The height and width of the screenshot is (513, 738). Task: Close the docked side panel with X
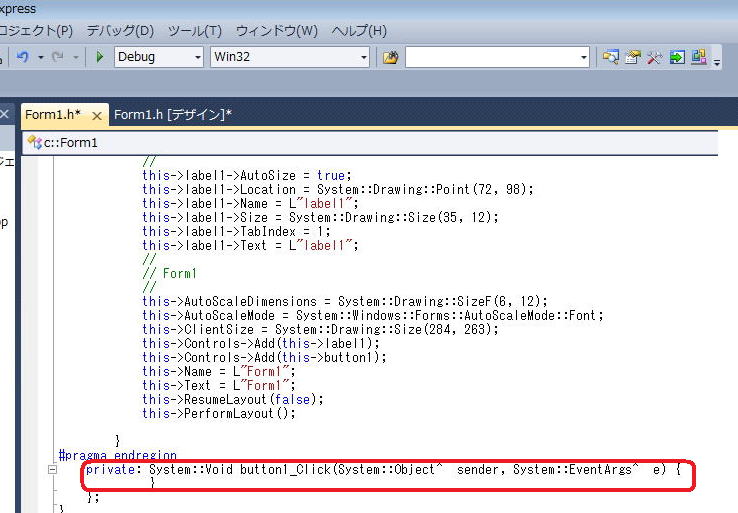click(x=4, y=113)
